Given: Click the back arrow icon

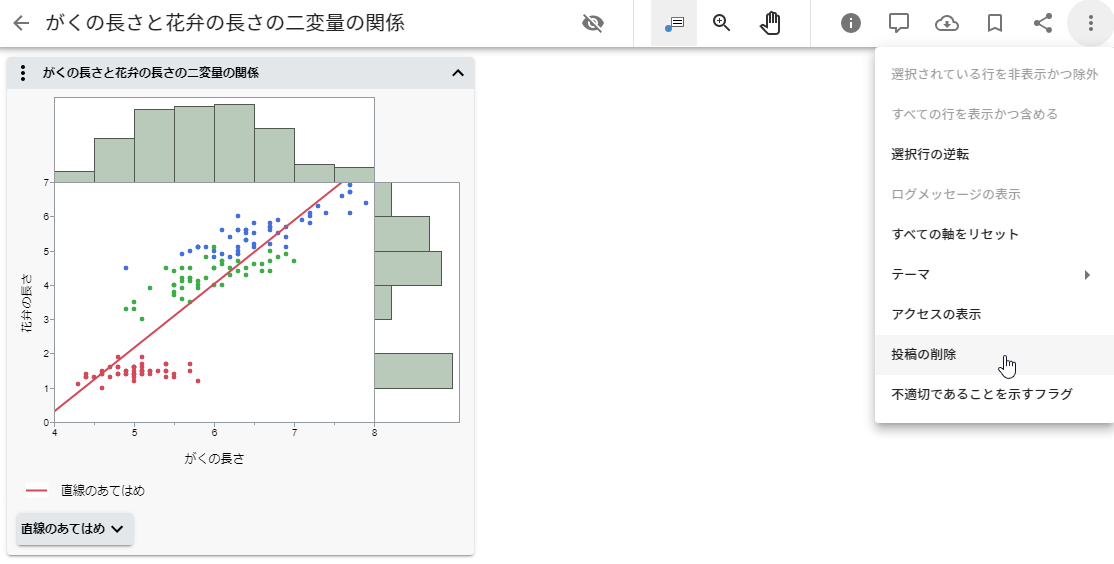Looking at the screenshot, I should [x=22, y=23].
